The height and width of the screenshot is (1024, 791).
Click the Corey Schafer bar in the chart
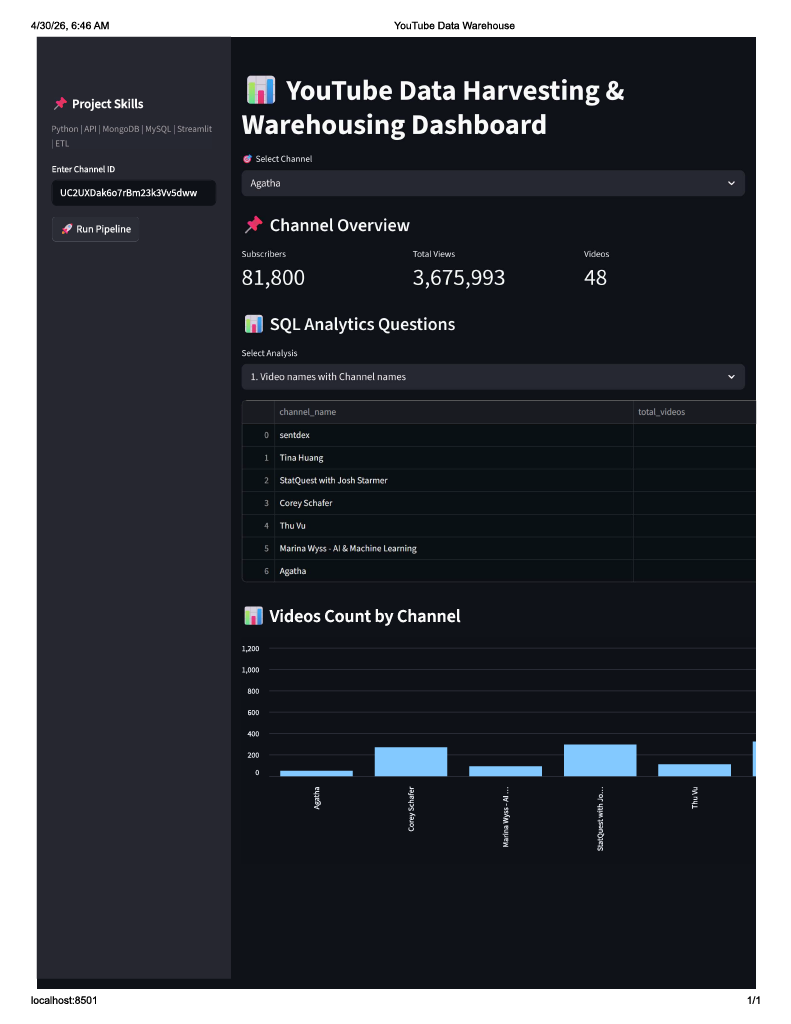pyautogui.click(x=411, y=761)
